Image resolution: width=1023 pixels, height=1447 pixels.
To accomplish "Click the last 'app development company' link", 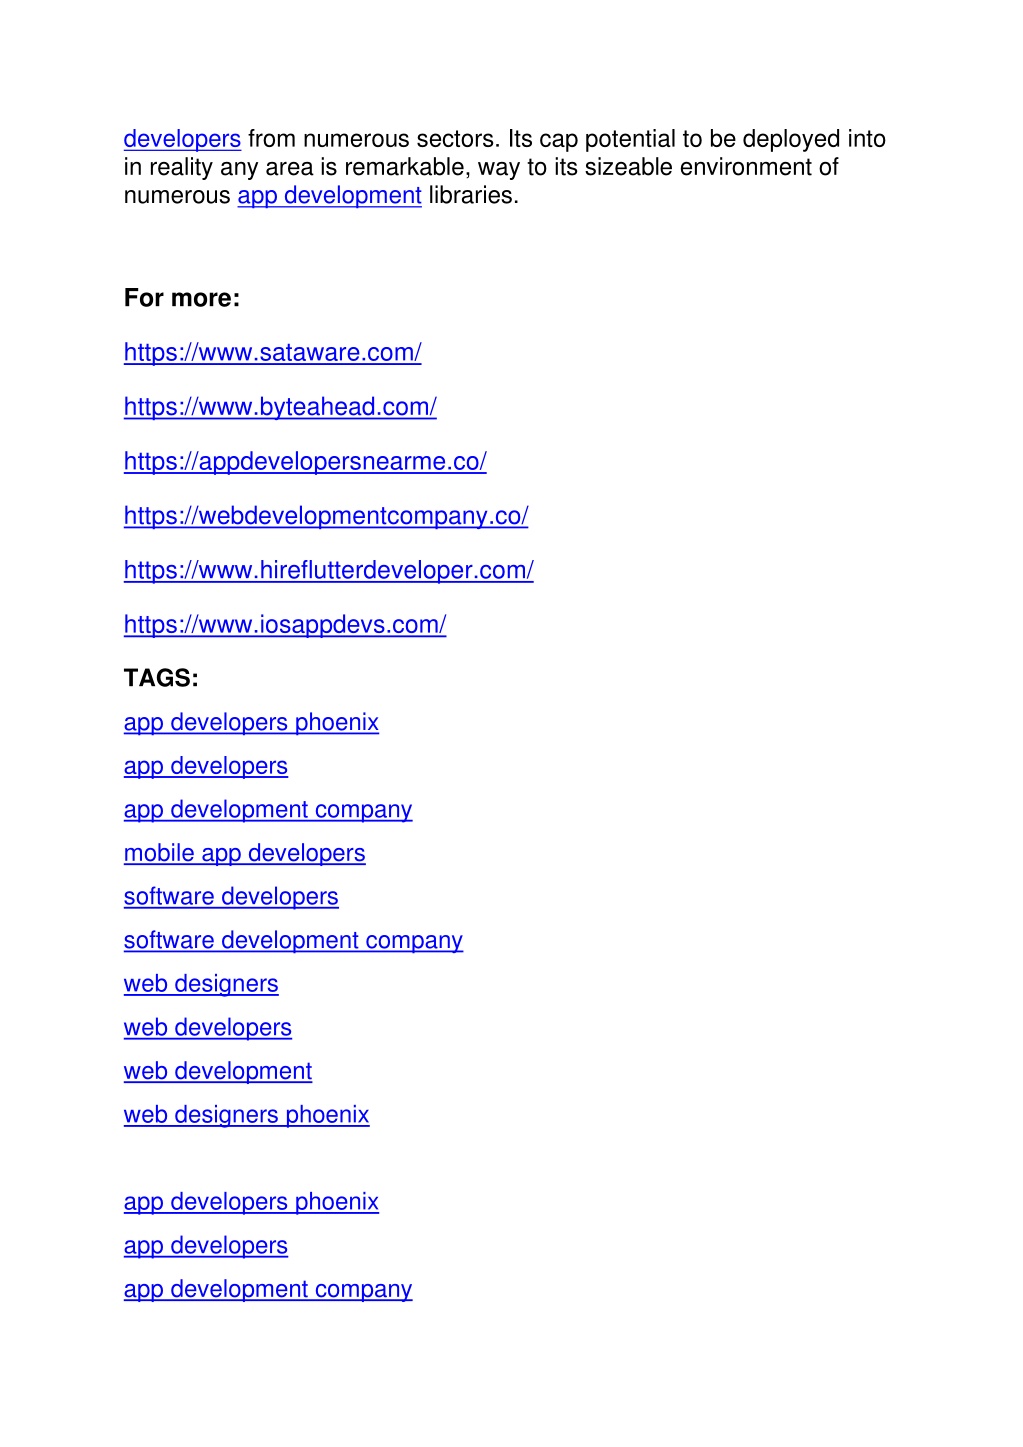I will 268,1289.
